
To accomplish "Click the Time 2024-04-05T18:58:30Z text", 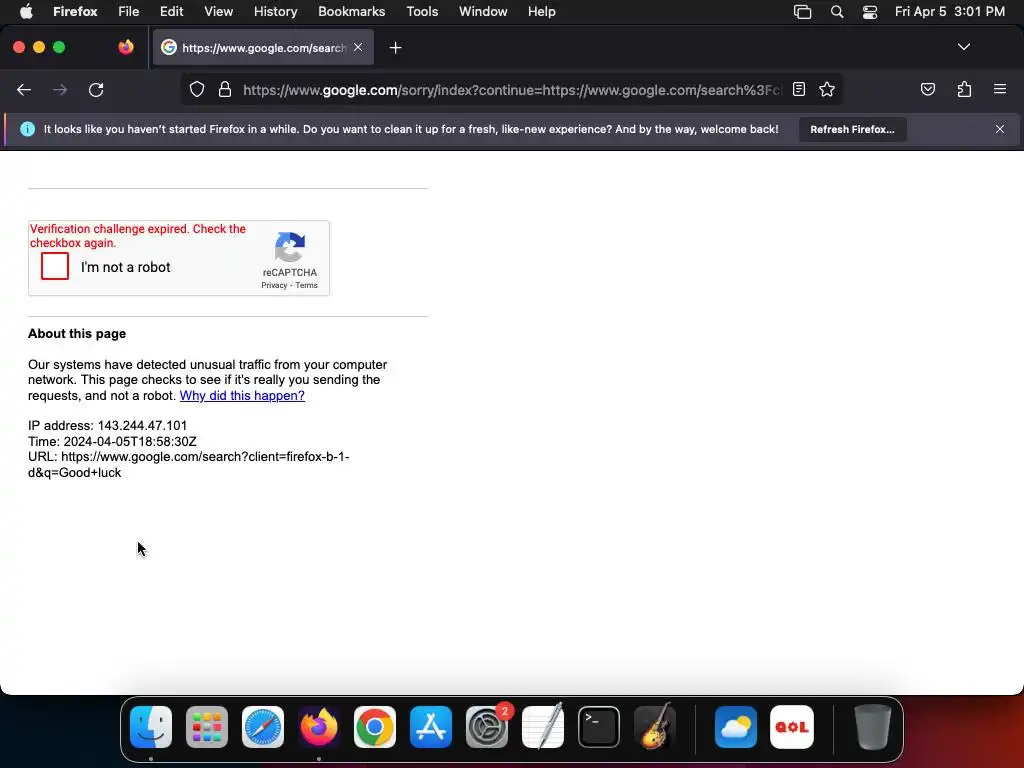I will coord(112,441).
